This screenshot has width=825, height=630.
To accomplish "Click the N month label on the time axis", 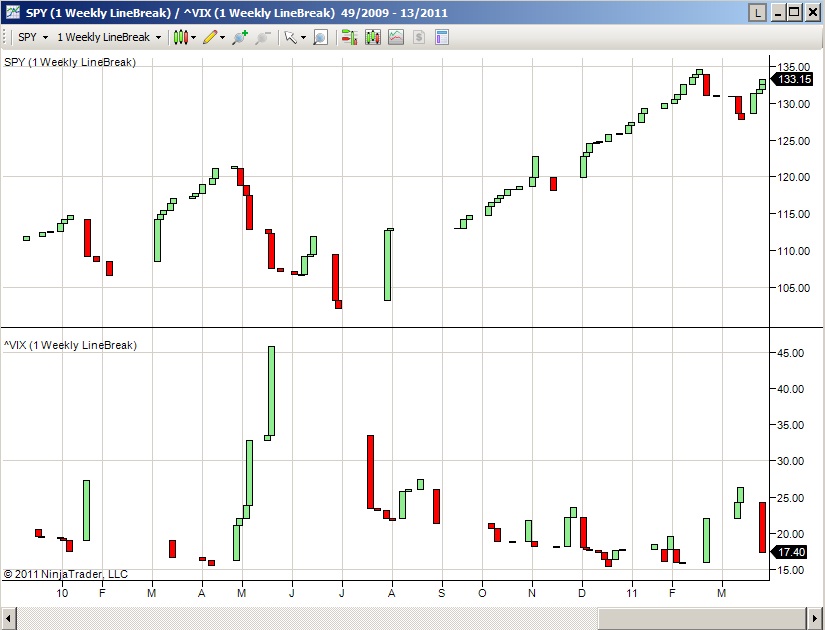I will [532, 593].
